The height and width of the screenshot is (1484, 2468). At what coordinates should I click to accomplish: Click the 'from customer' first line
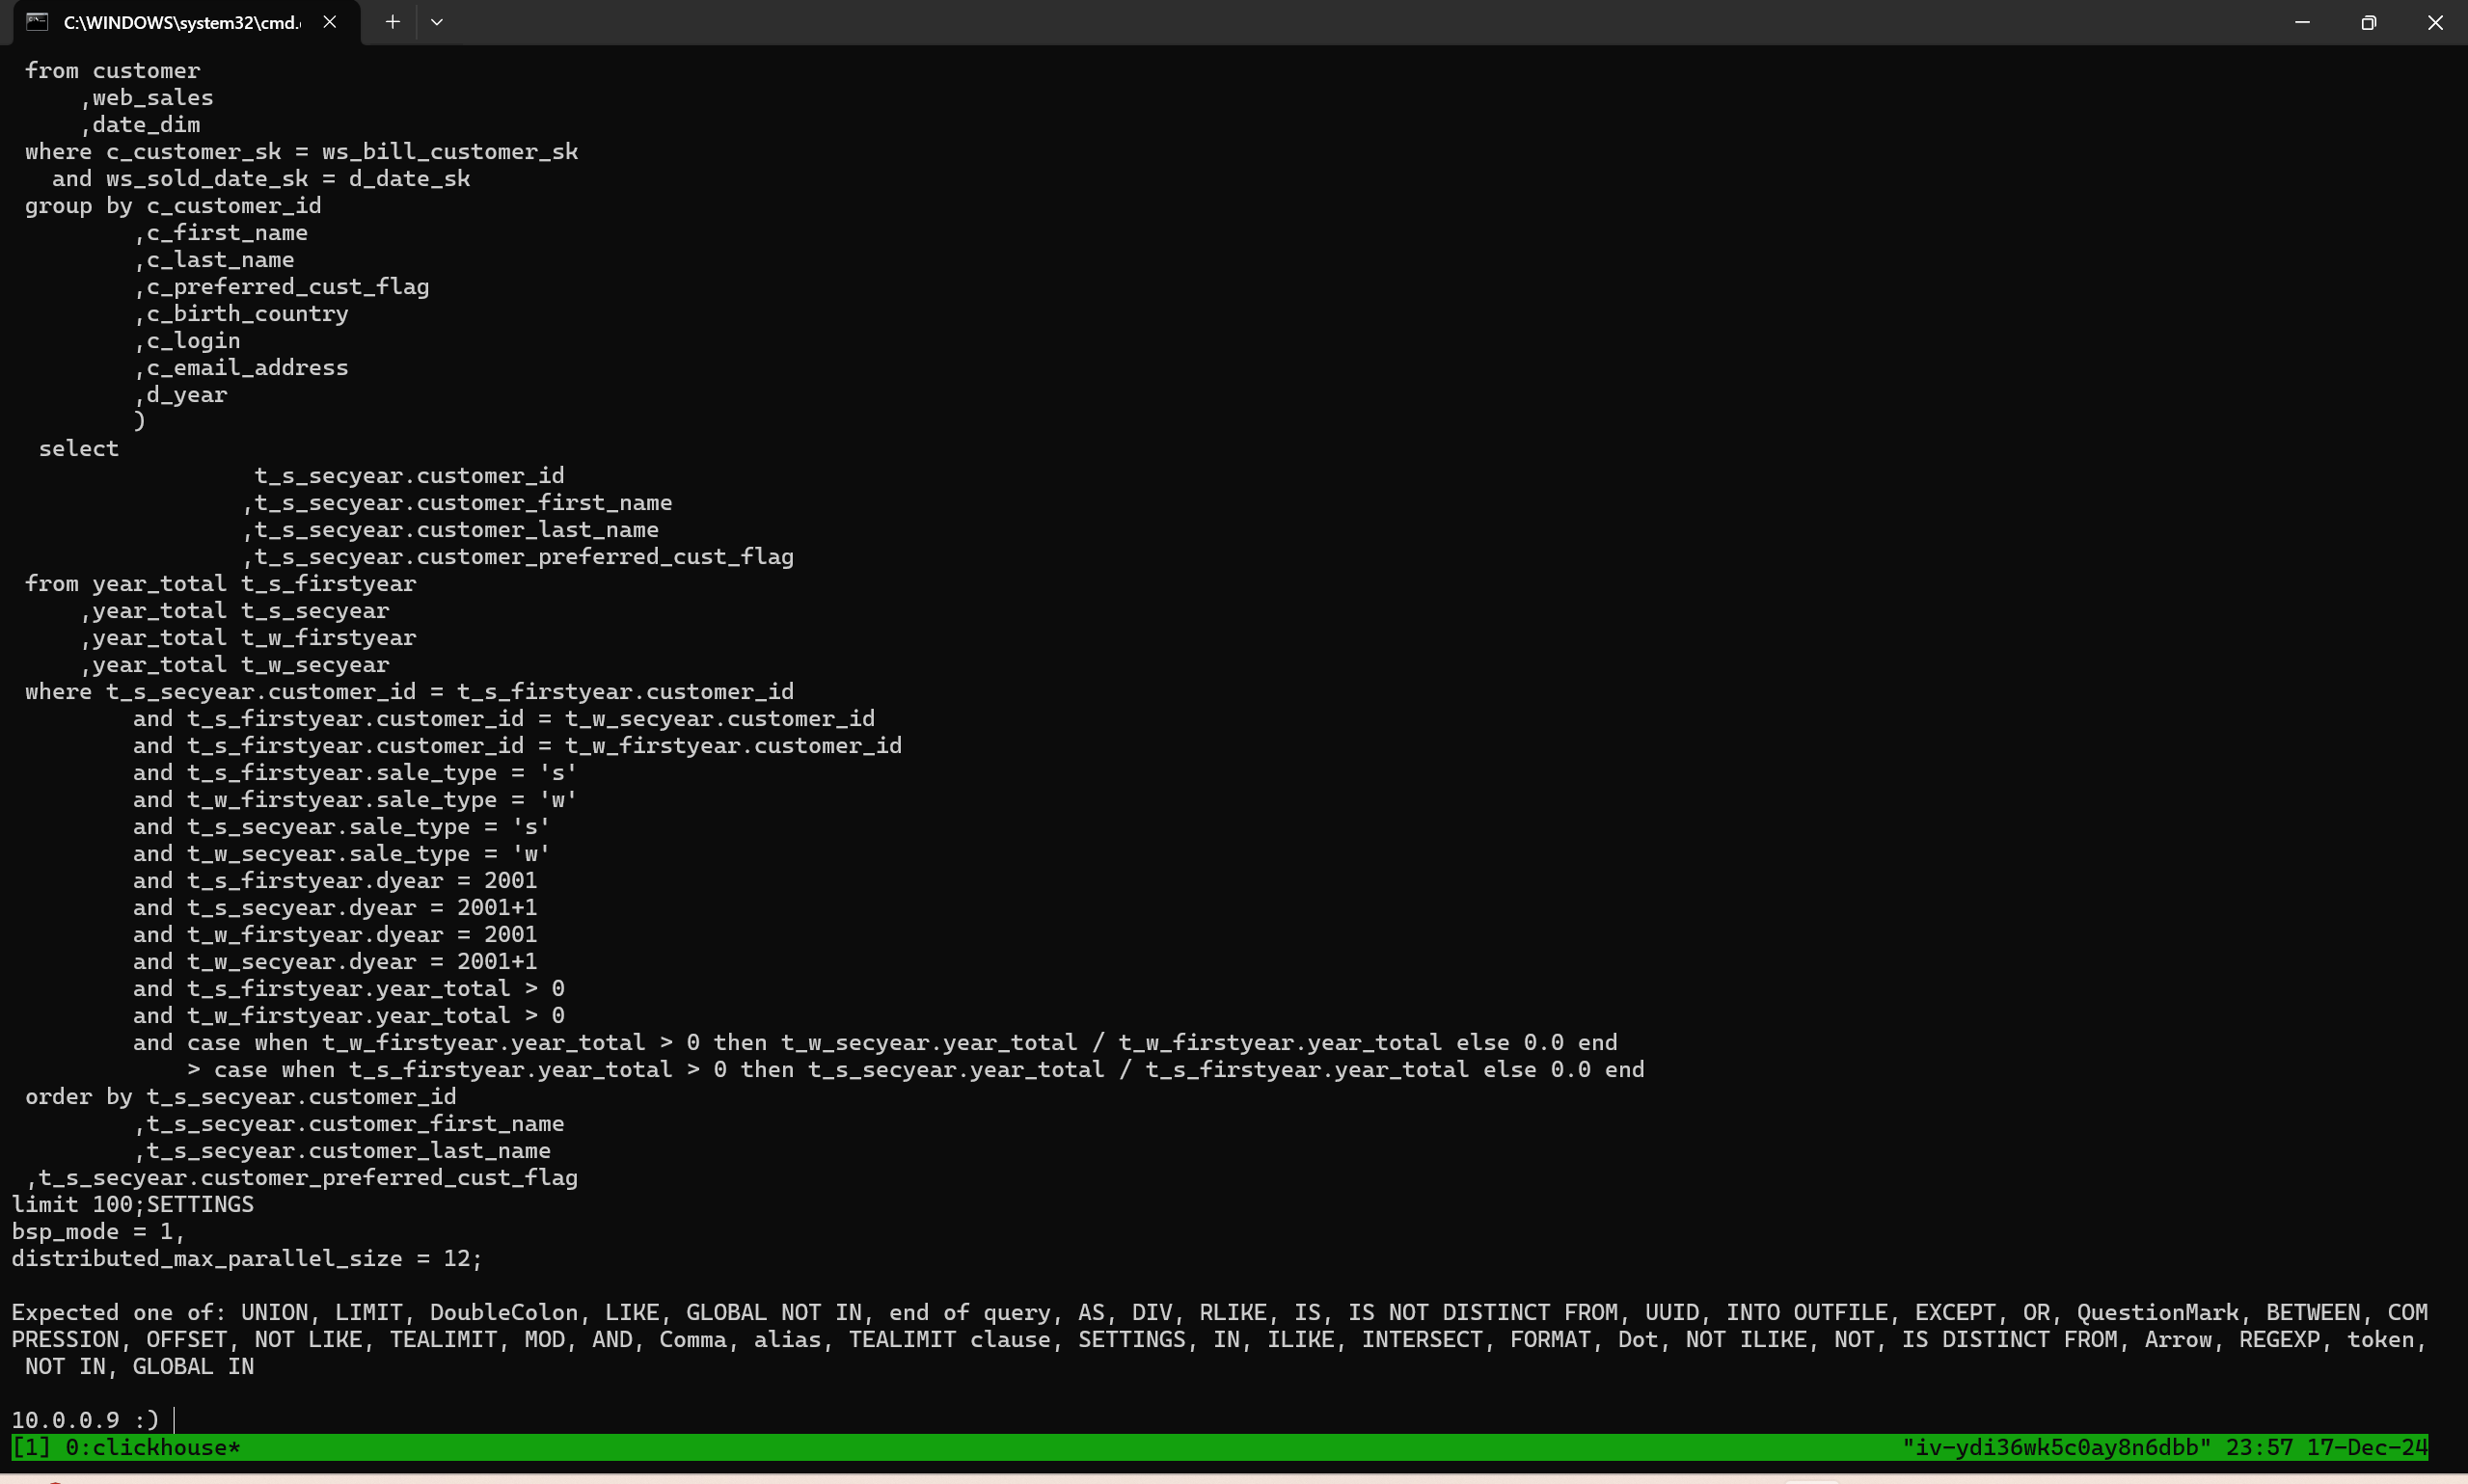click(112, 70)
